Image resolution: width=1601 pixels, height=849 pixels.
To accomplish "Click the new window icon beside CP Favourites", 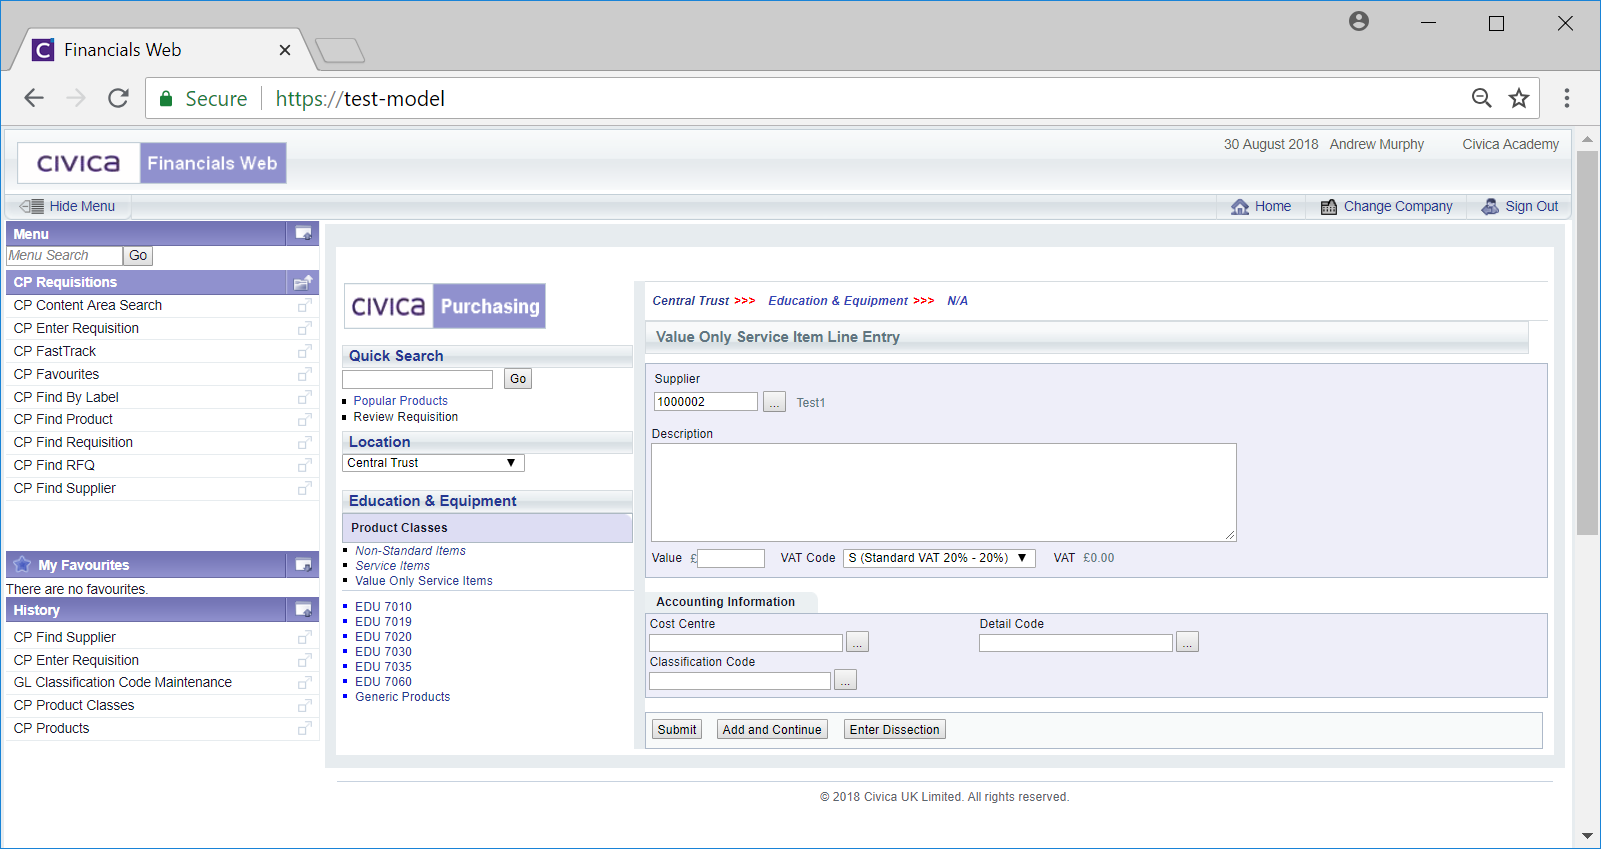I will click(x=304, y=374).
